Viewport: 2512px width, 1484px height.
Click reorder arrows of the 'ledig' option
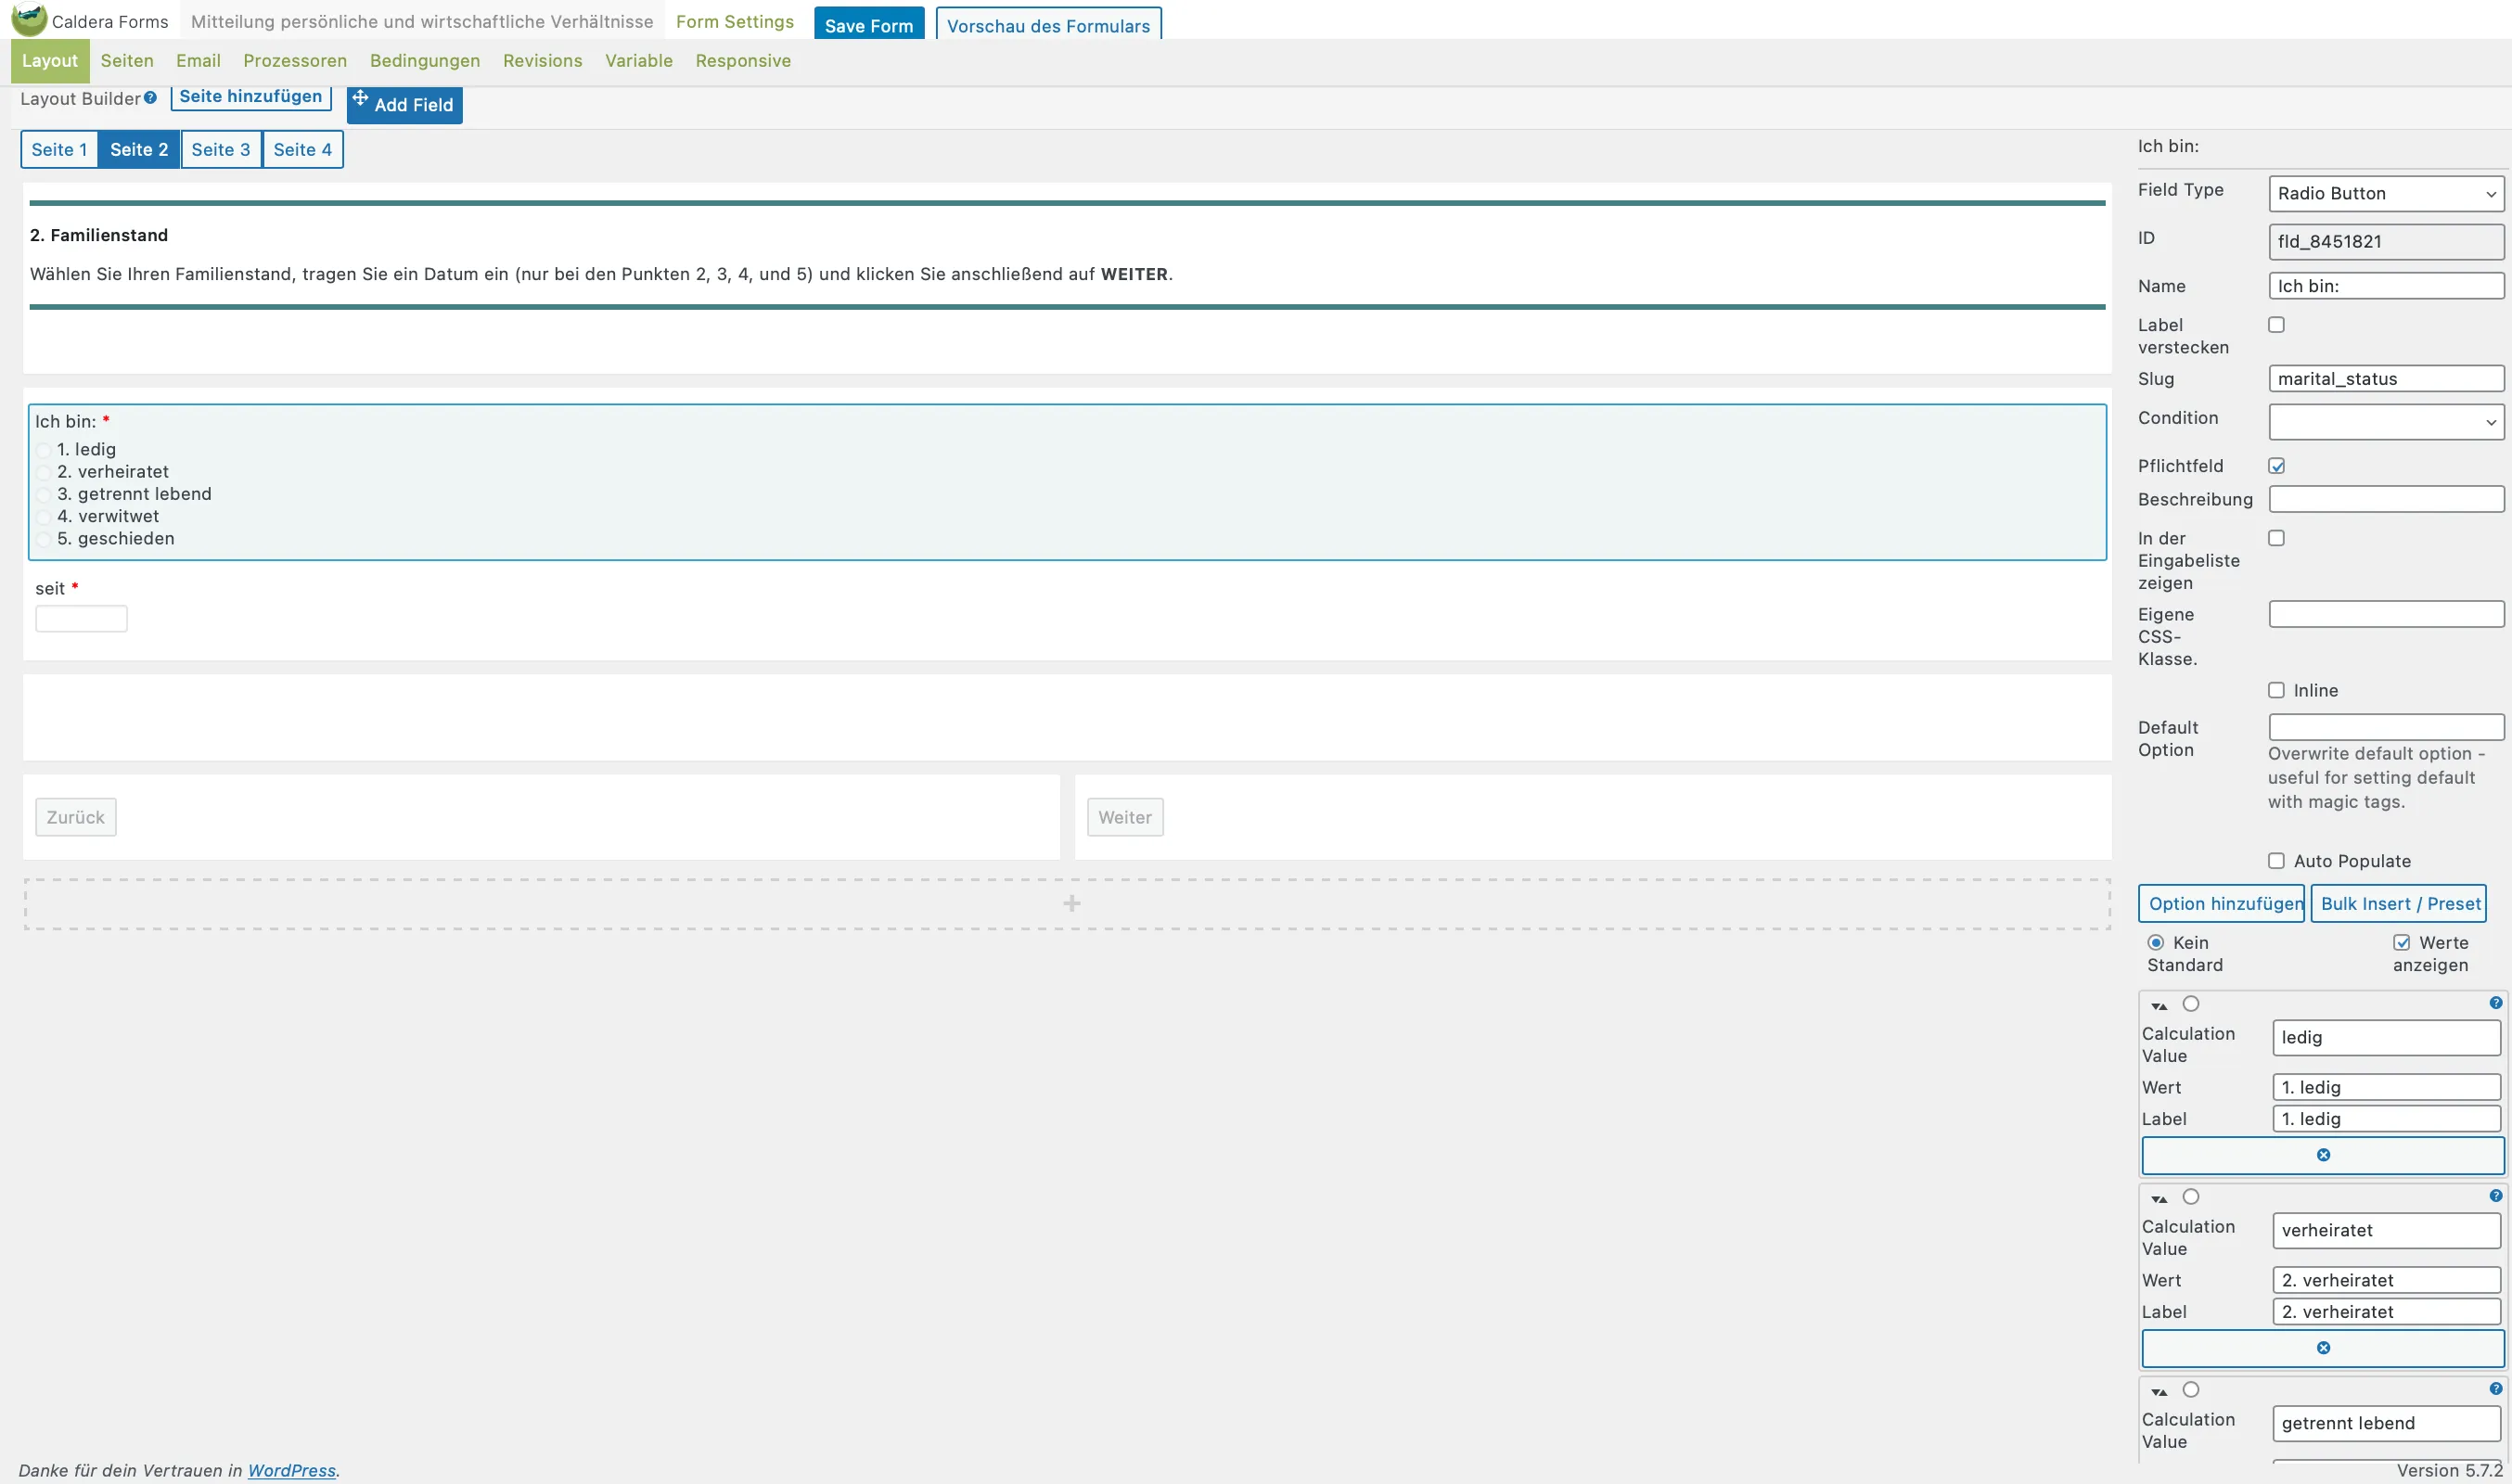pos(2159,1006)
